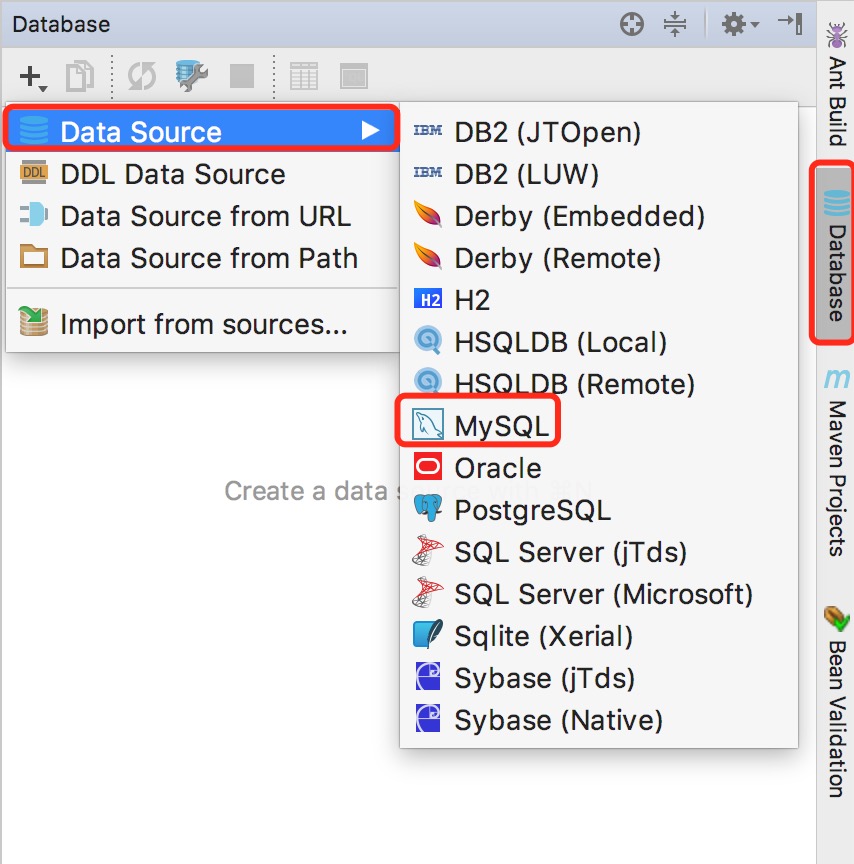The height and width of the screenshot is (864, 854).
Task: Select DB2 (LUW) driver
Action: click(x=598, y=174)
